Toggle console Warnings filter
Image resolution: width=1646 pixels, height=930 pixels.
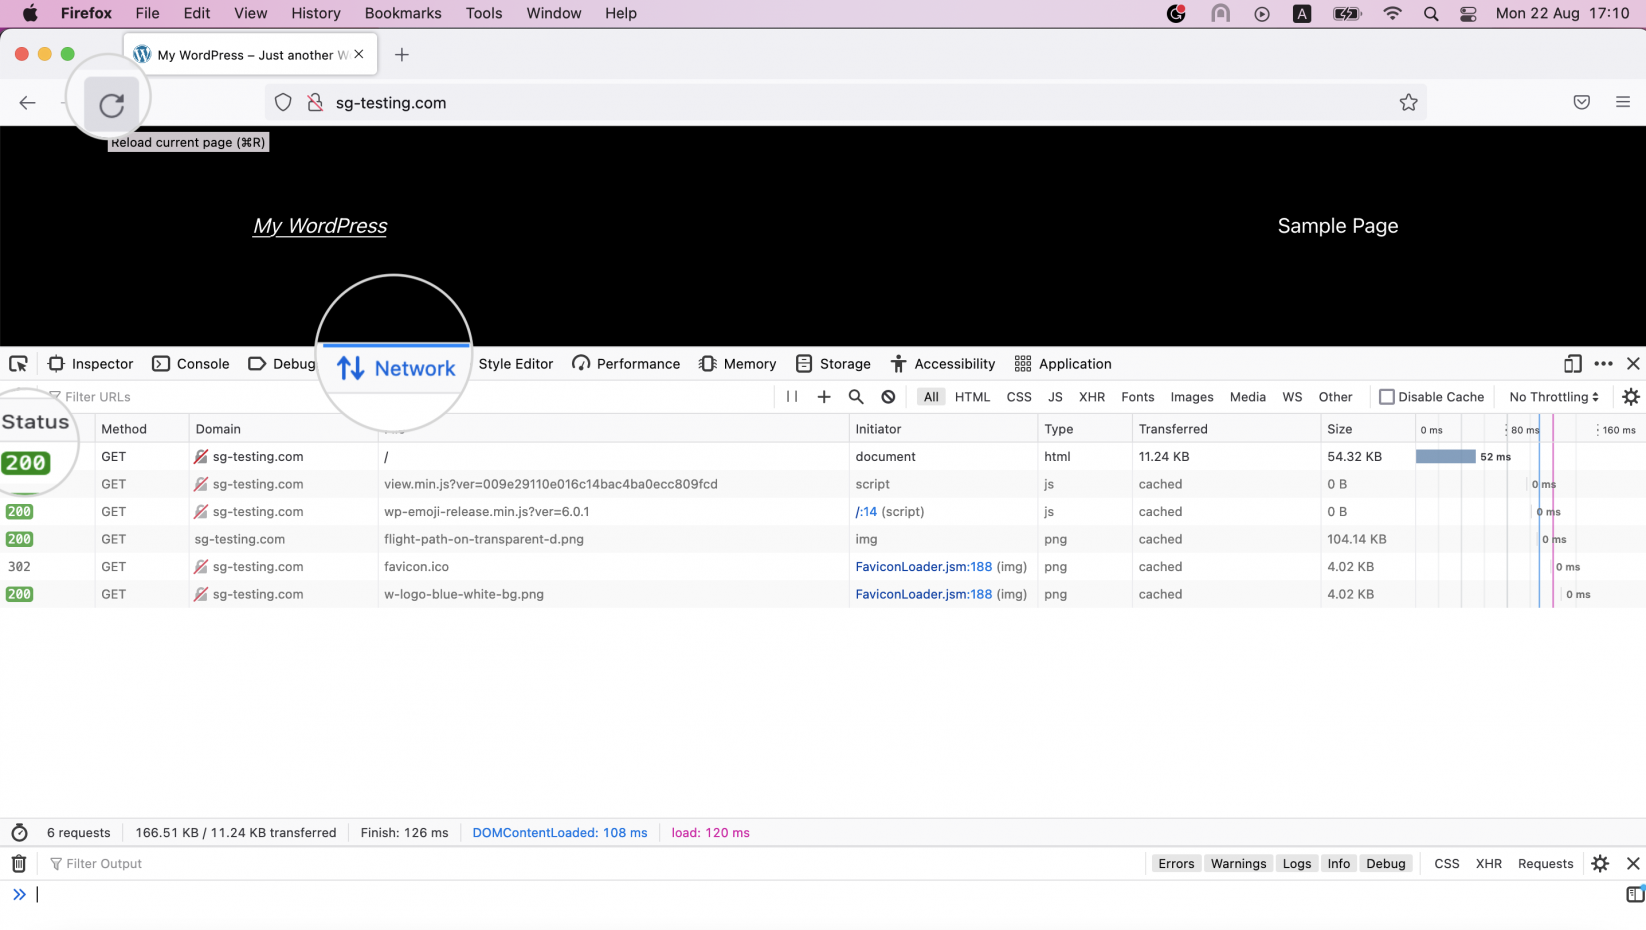click(1238, 864)
